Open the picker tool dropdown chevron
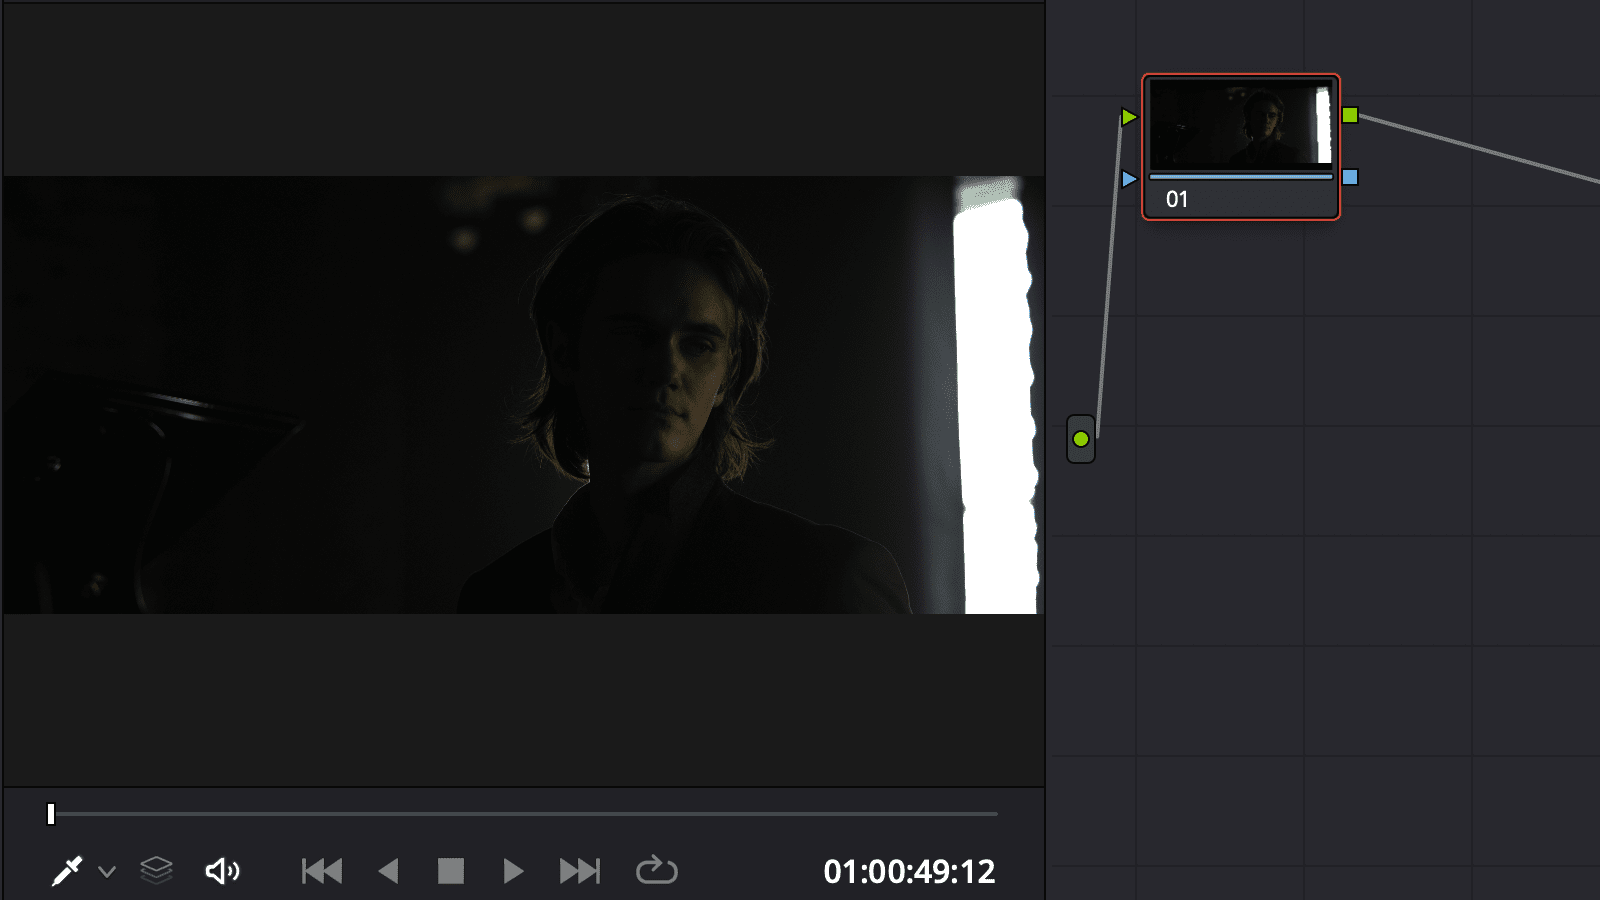 point(107,870)
